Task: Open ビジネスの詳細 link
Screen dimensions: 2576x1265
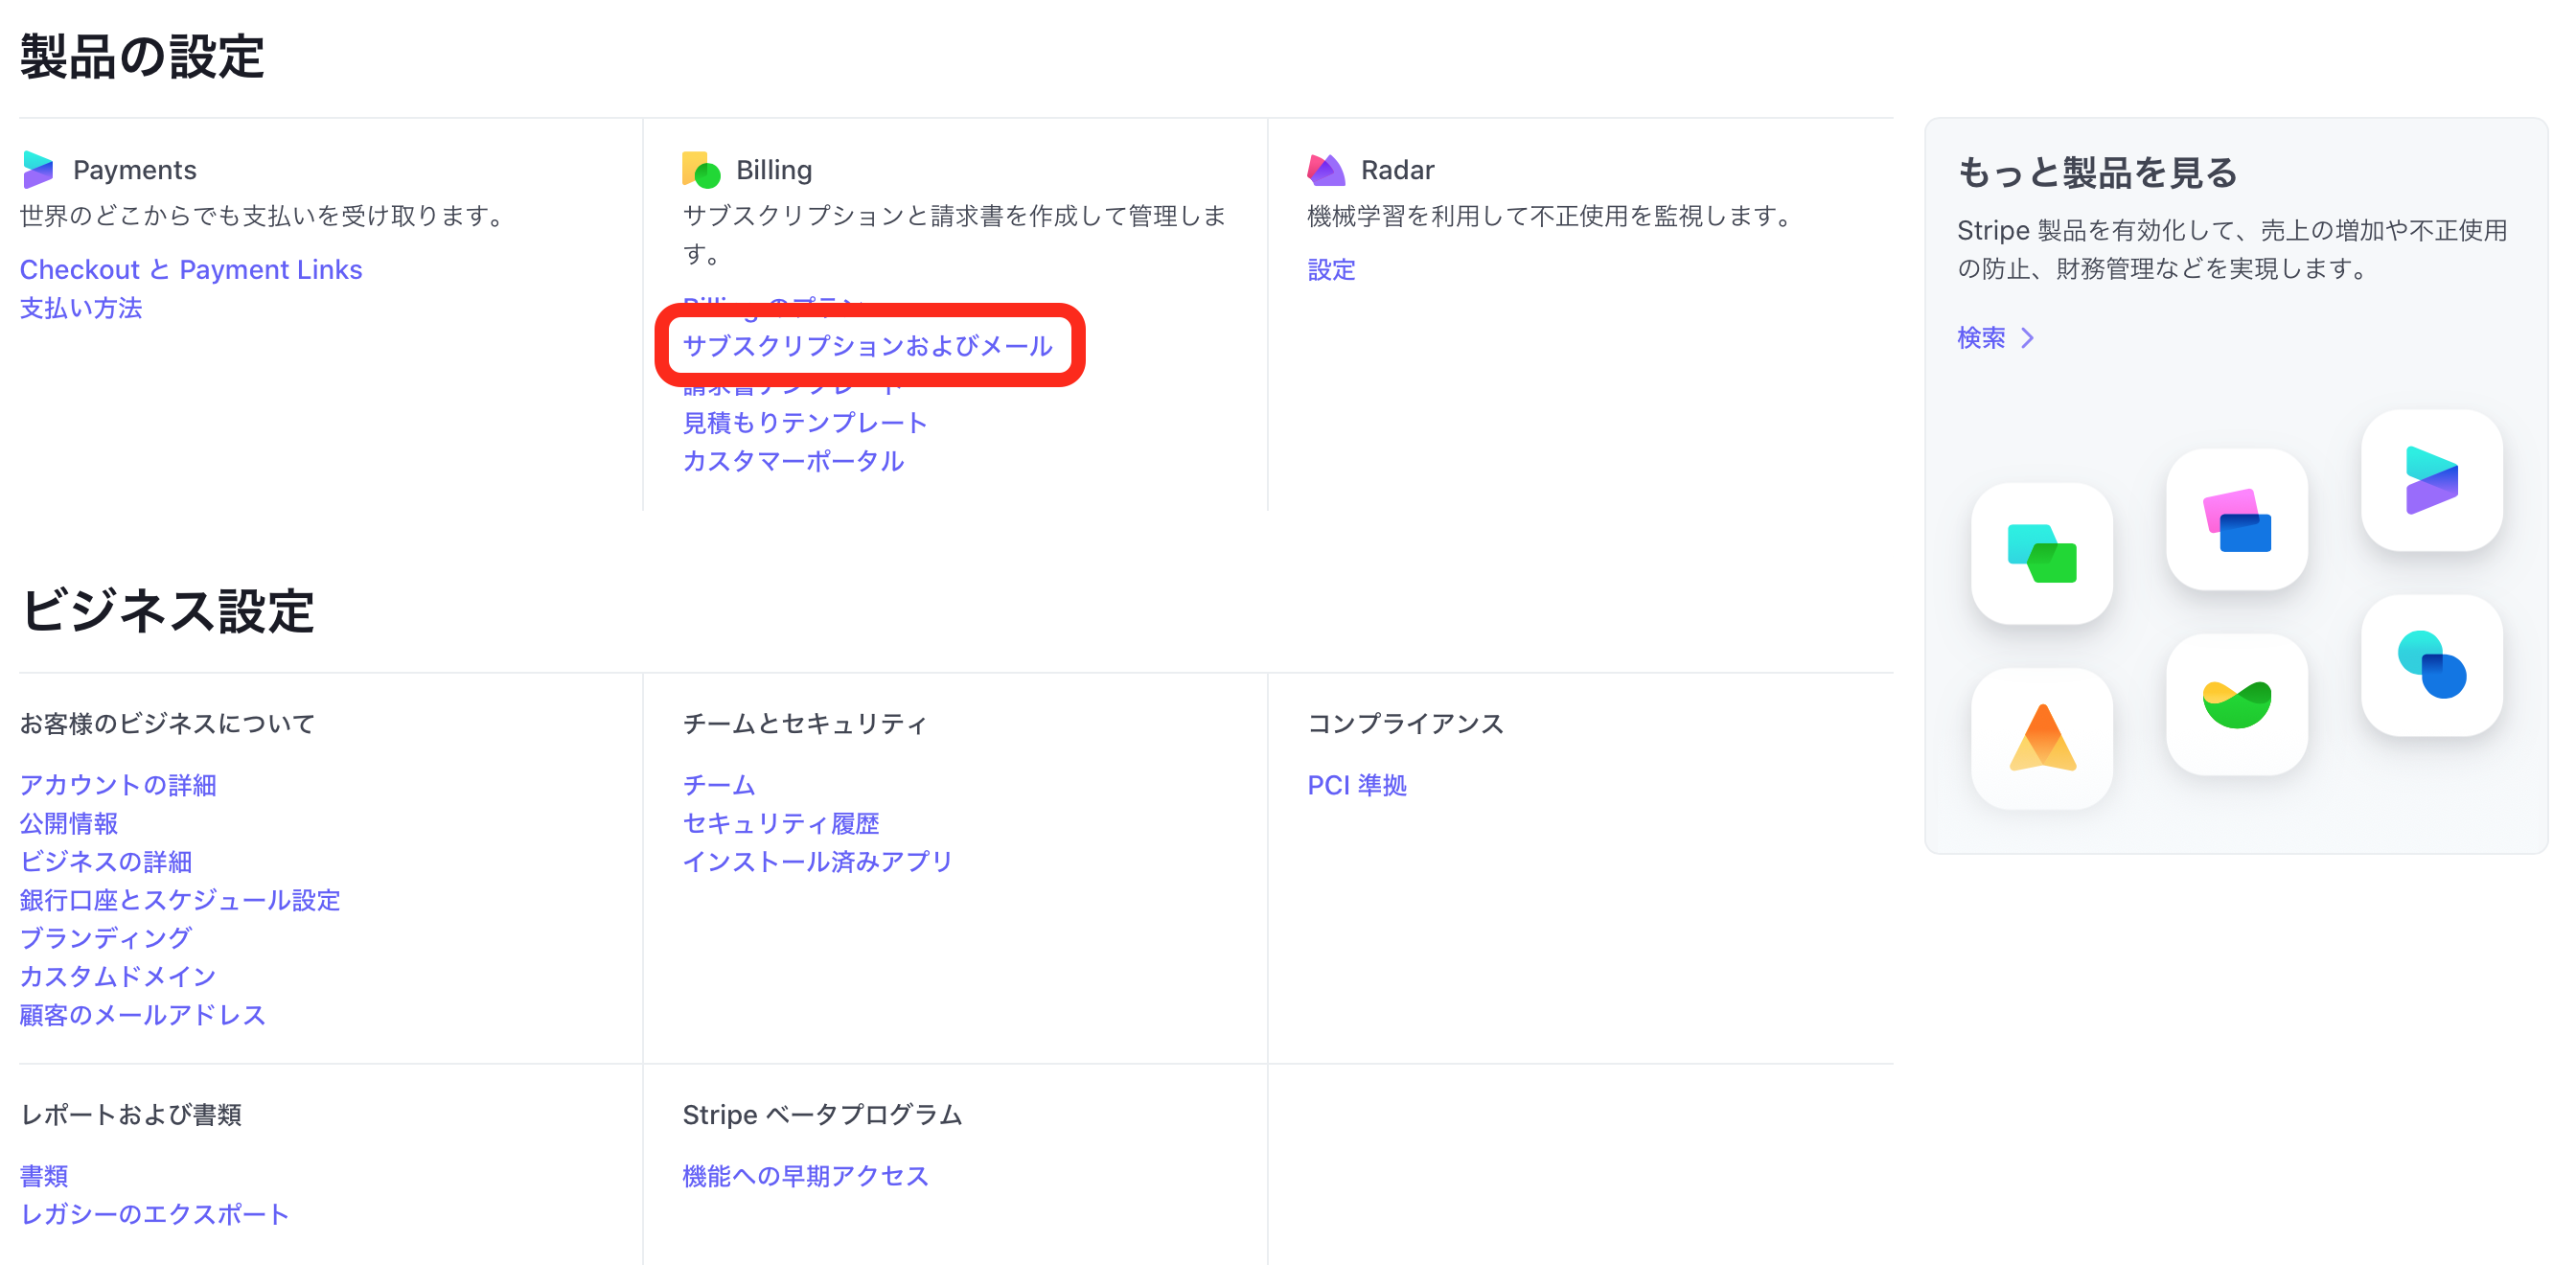Action: coord(106,861)
